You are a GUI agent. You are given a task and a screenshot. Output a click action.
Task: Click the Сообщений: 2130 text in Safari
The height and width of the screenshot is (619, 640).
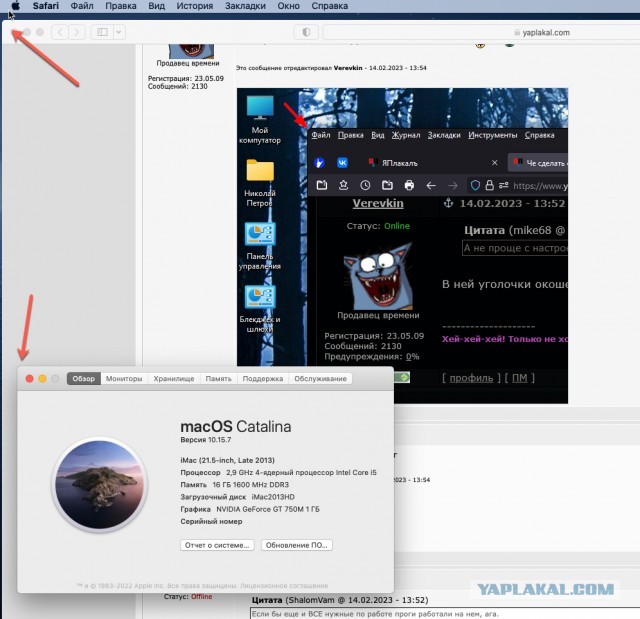tap(178, 87)
